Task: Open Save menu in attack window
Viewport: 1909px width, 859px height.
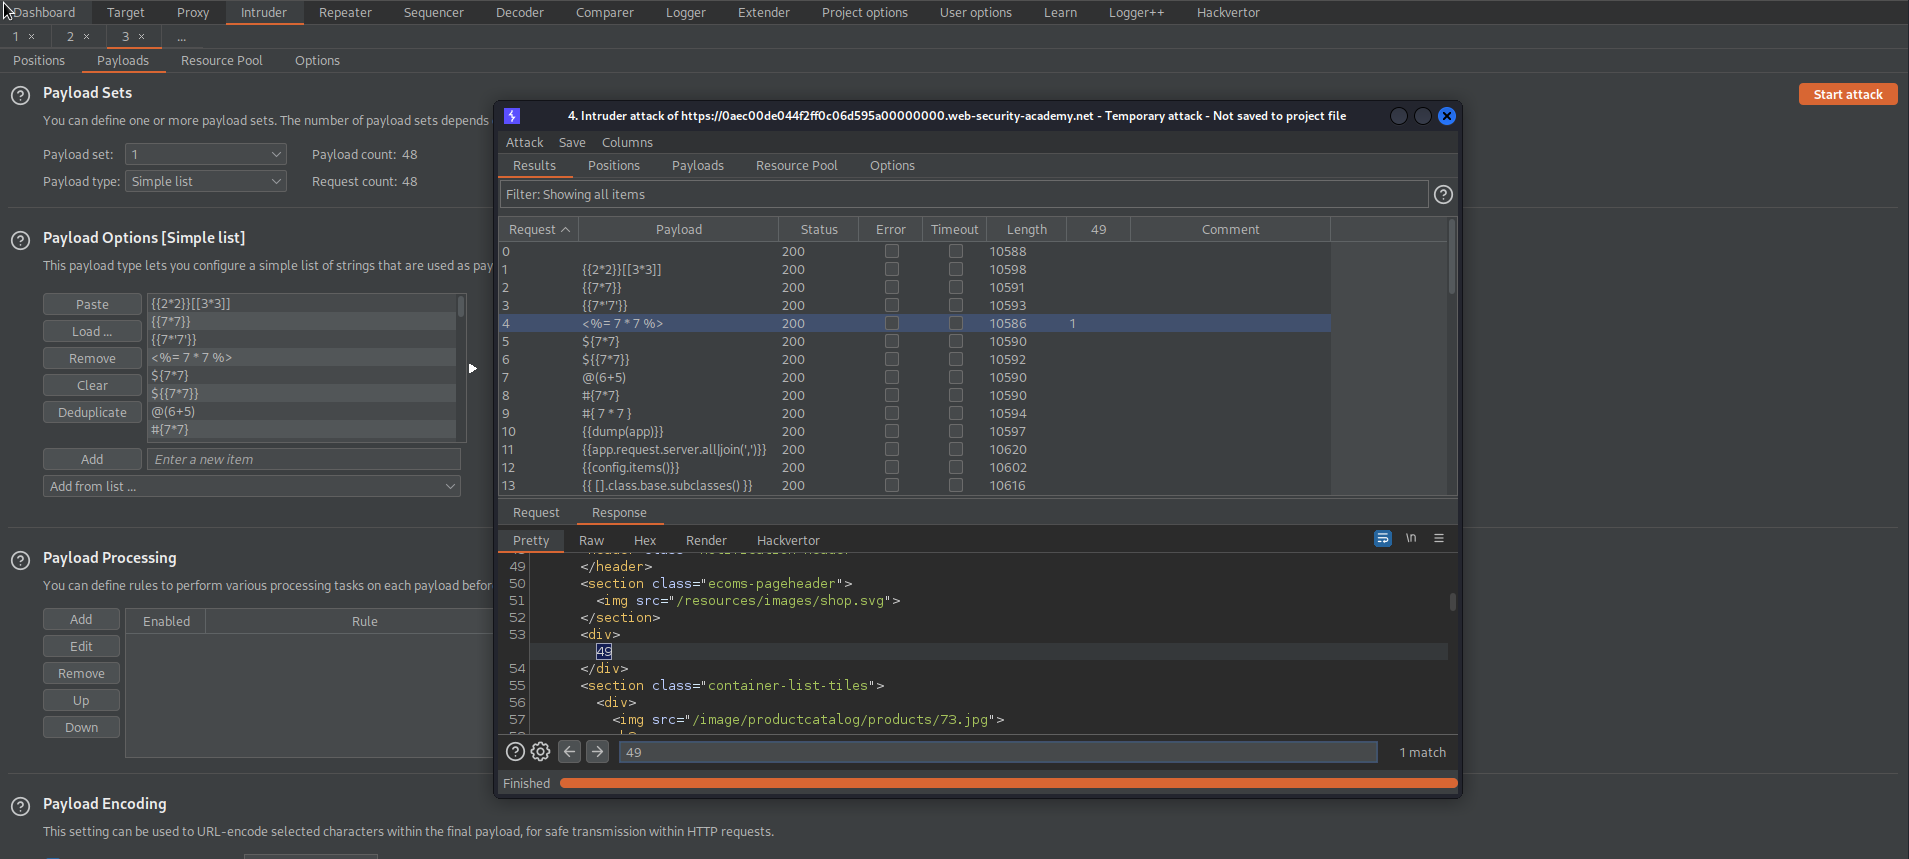Action: pos(572,143)
